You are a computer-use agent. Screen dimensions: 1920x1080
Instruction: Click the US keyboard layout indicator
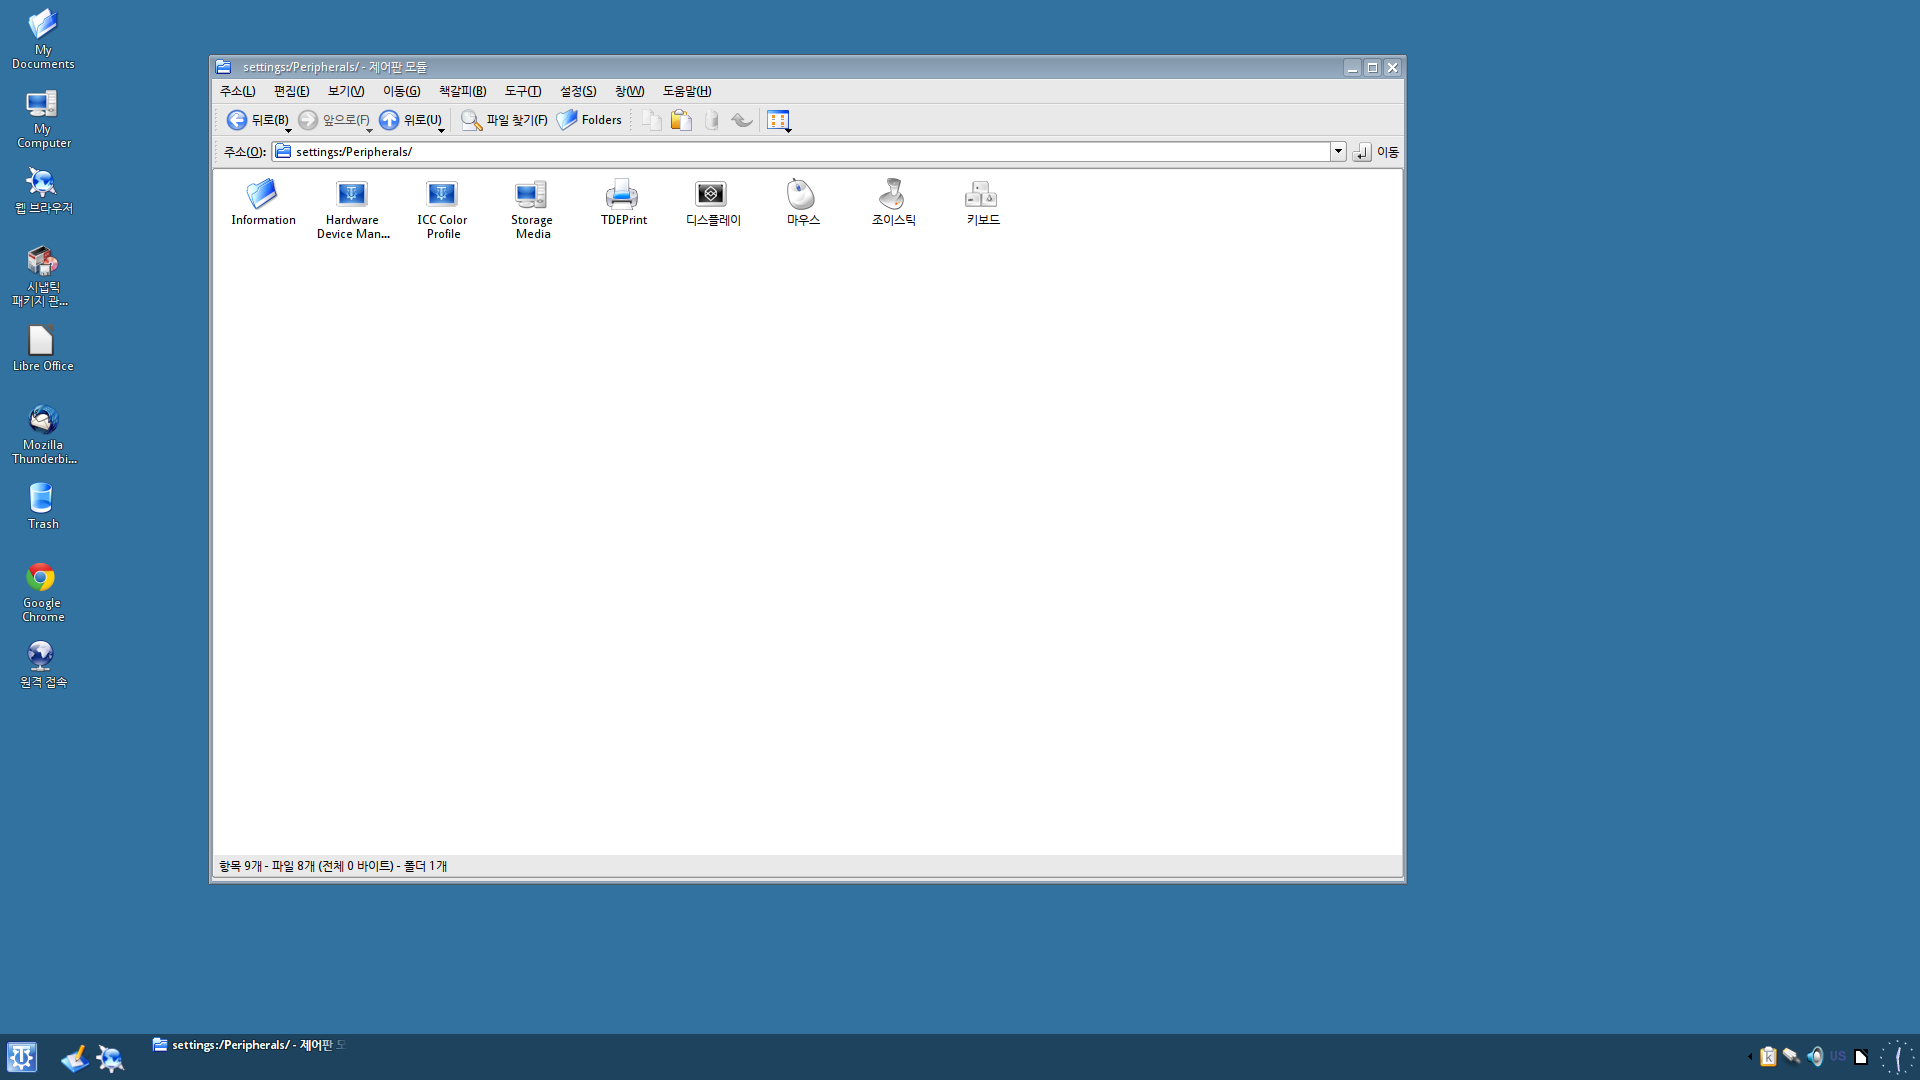[x=1838, y=1057]
